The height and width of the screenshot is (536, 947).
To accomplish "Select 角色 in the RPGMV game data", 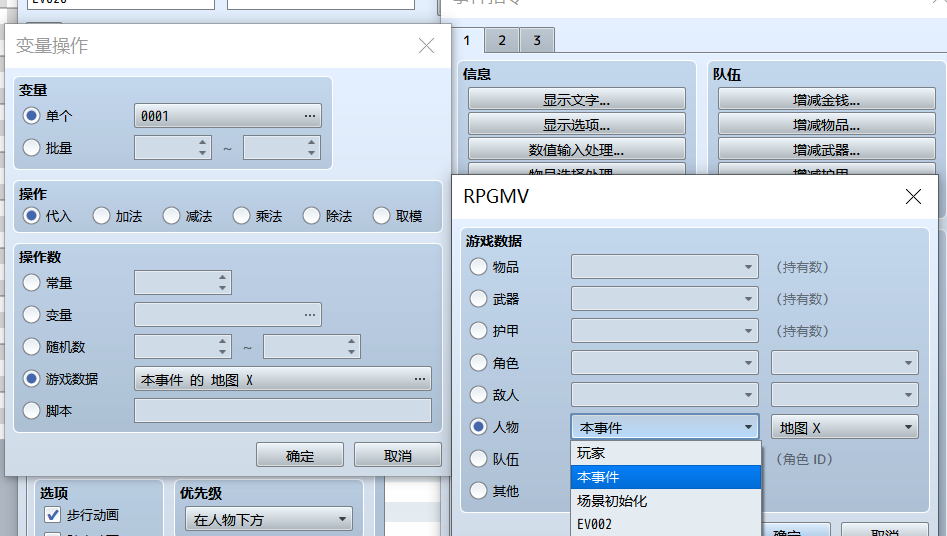I will coord(478,363).
